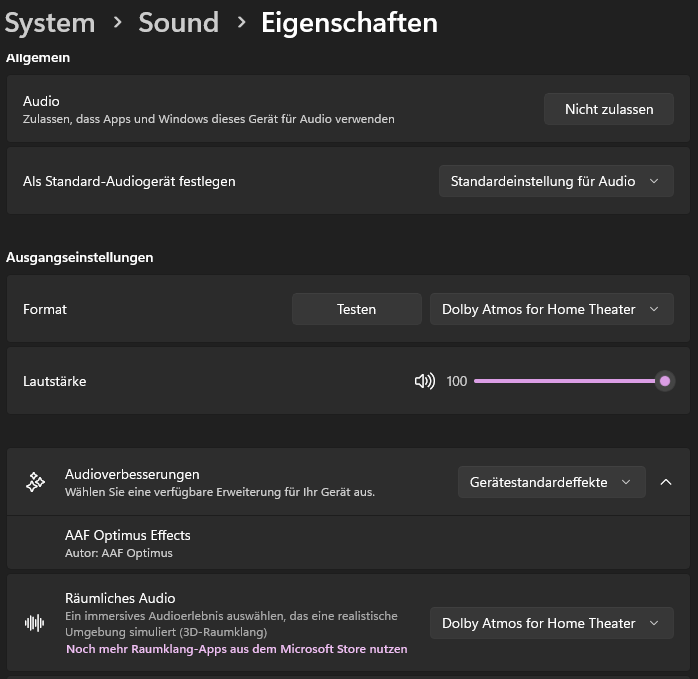
Task: Click the Audio row description text
Action: coord(208,119)
